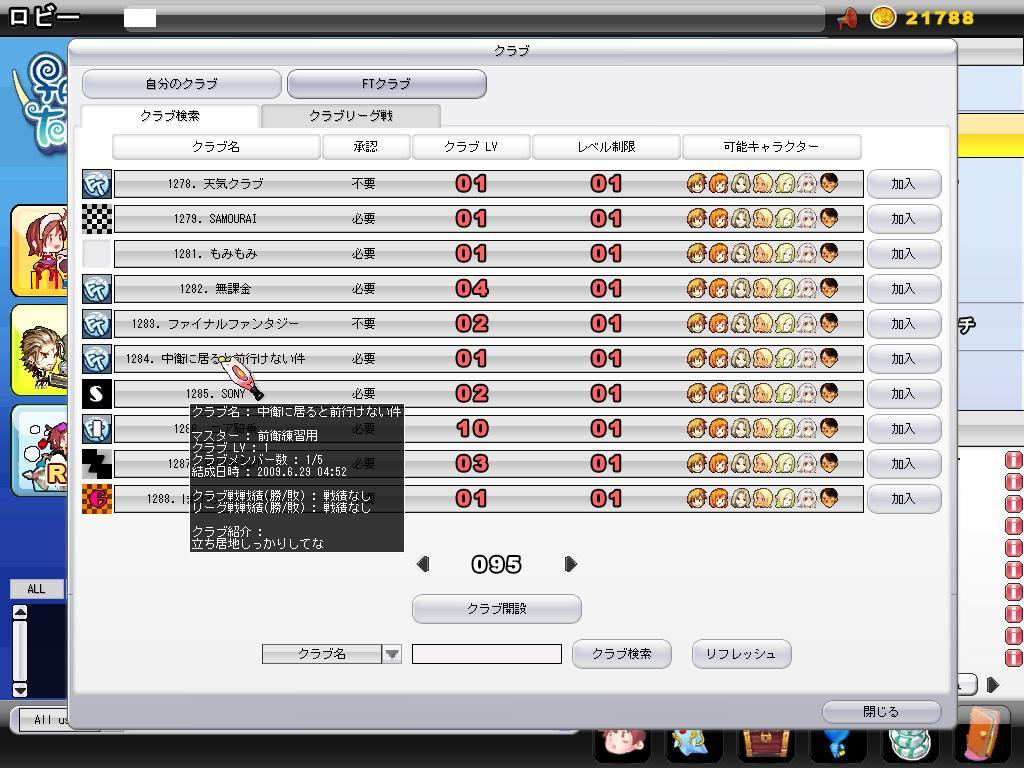Viewport: 1024px width, 768px height.
Task: Close the club window with 閉じる
Action: click(881, 712)
